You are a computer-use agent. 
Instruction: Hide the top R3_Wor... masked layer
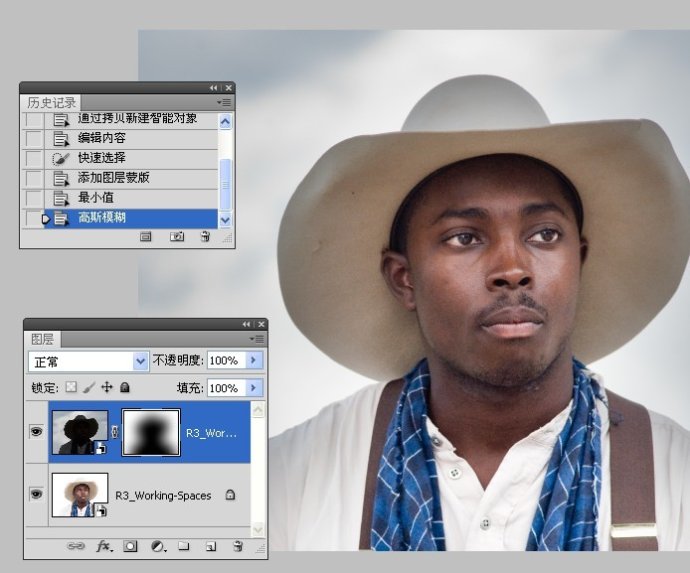click(x=36, y=431)
